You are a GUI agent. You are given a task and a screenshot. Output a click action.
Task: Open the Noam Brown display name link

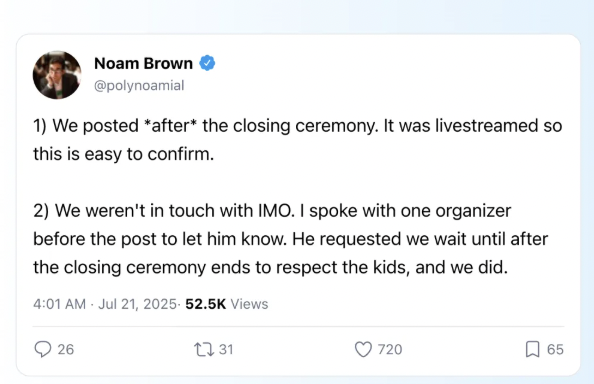(x=143, y=63)
